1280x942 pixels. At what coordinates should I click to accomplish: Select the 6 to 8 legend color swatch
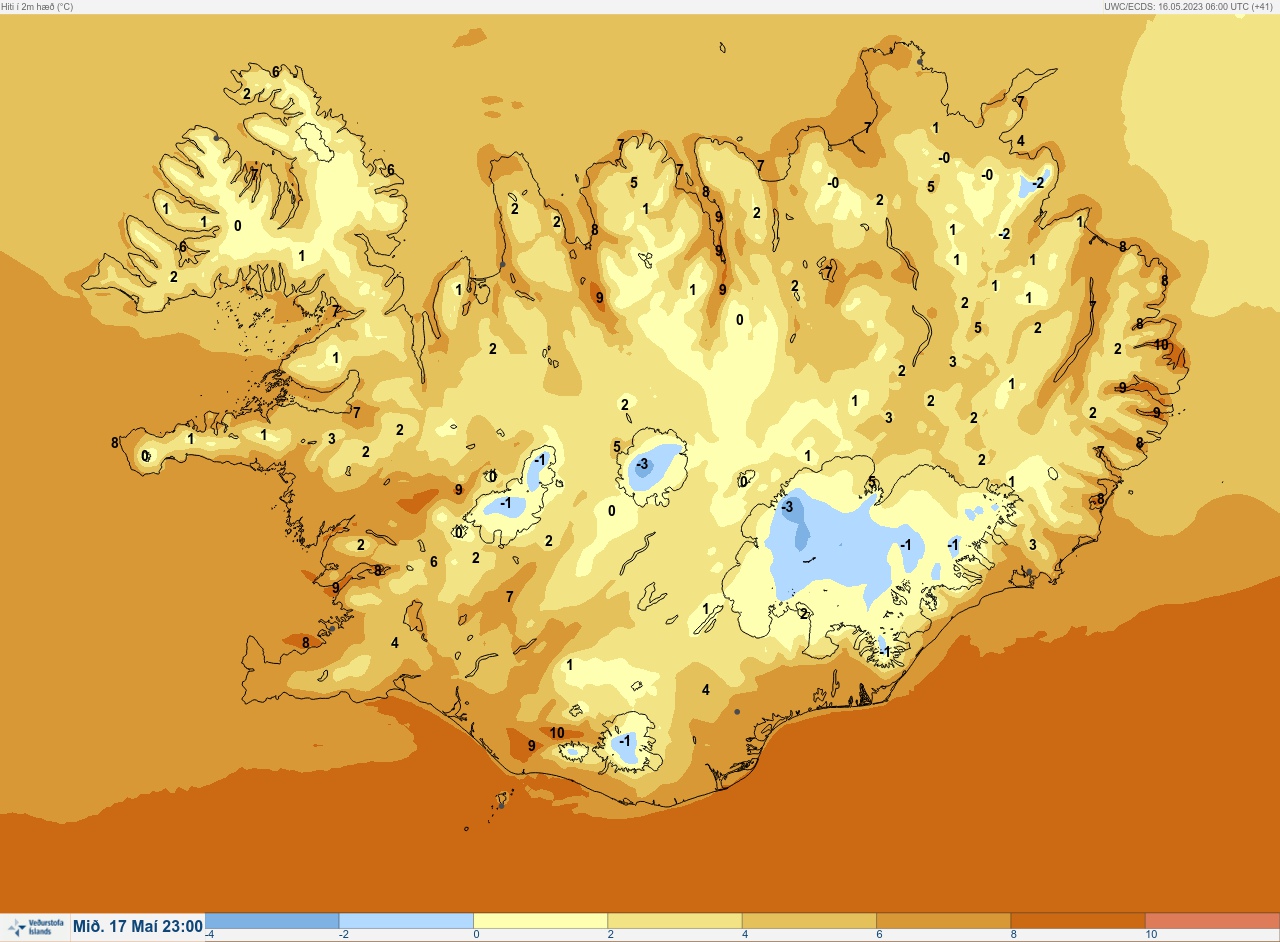click(x=943, y=921)
